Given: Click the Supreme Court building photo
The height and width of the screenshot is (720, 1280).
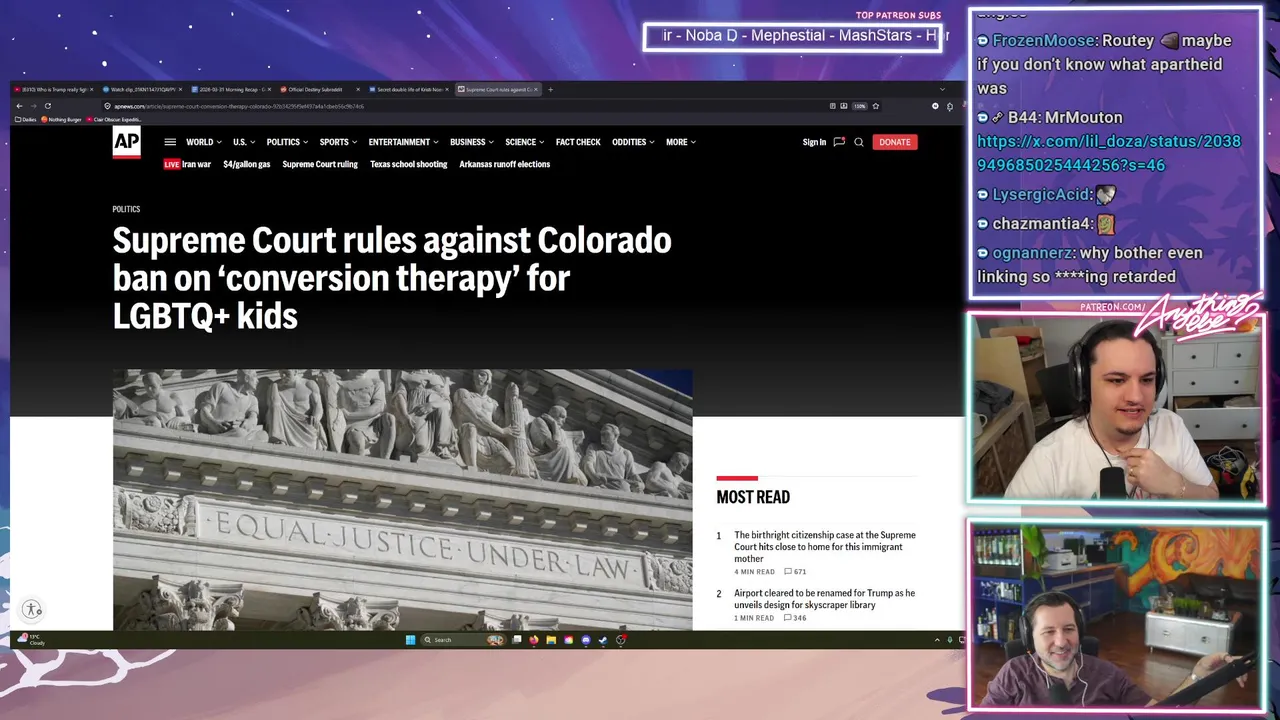Looking at the screenshot, I should point(402,499).
